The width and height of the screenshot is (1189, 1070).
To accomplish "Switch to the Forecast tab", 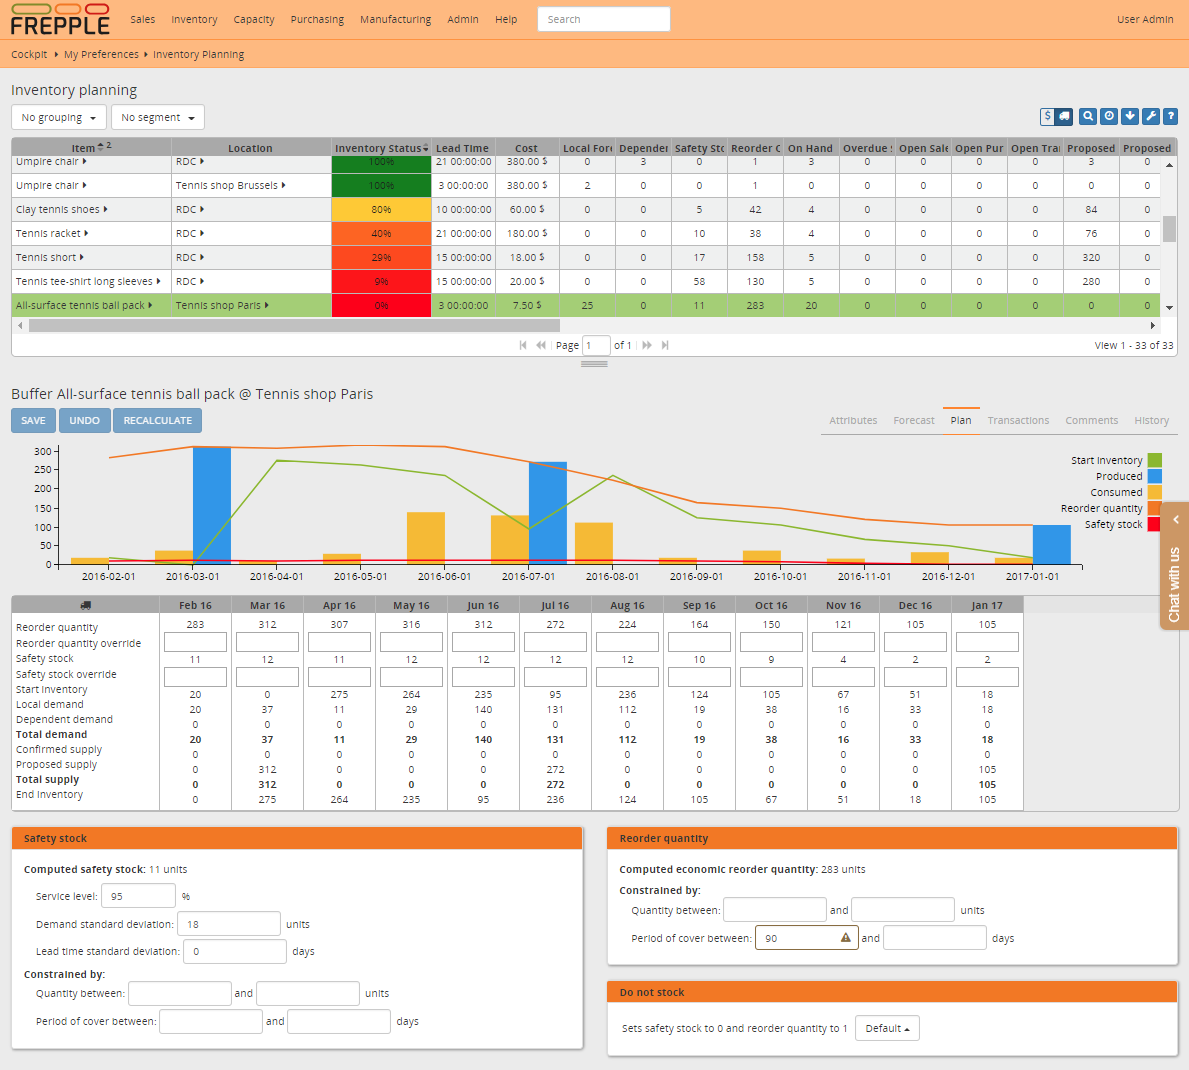I will click(913, 421).
